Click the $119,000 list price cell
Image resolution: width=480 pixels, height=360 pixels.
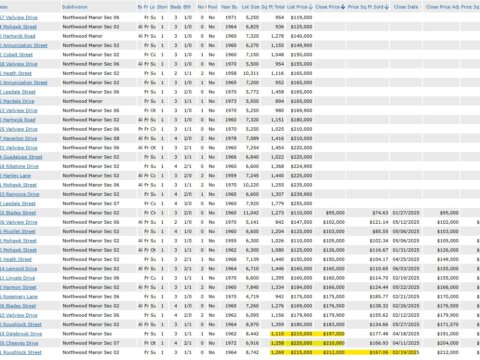click(301, 17)
